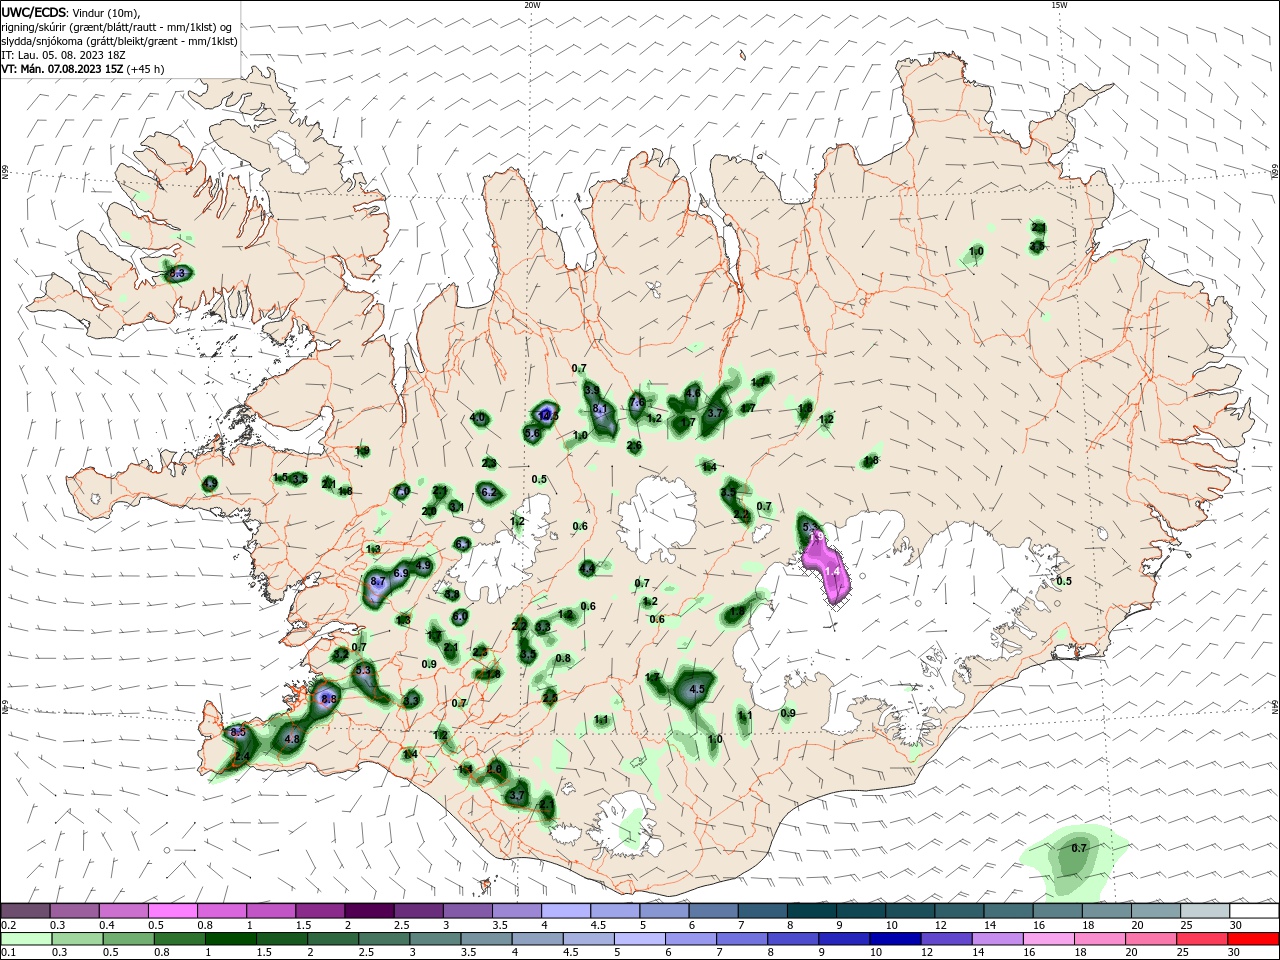
Task: Click the 2.4 precipitation value on the map
Action: pyautogui.click(x=242, y=757)
